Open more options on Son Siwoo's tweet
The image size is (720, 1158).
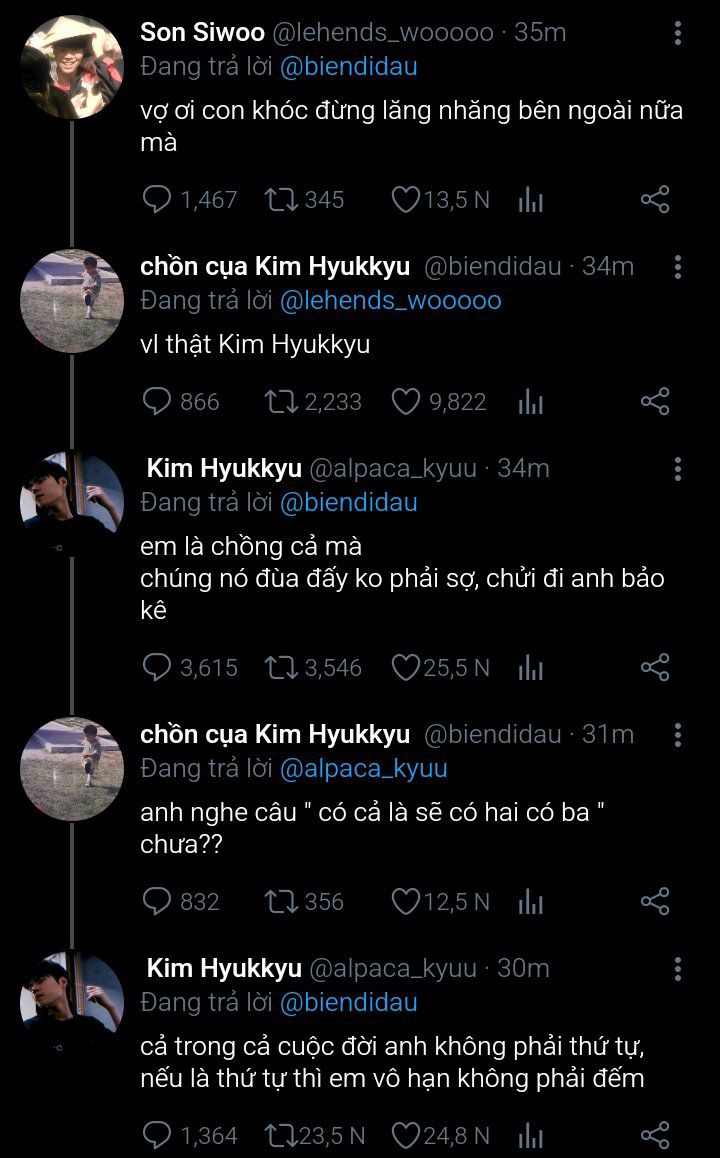pos(678,34)
